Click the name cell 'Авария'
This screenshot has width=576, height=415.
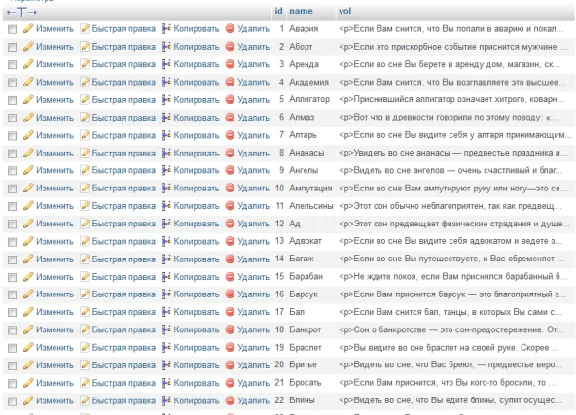pyautogui.click(x=303, y=29)
